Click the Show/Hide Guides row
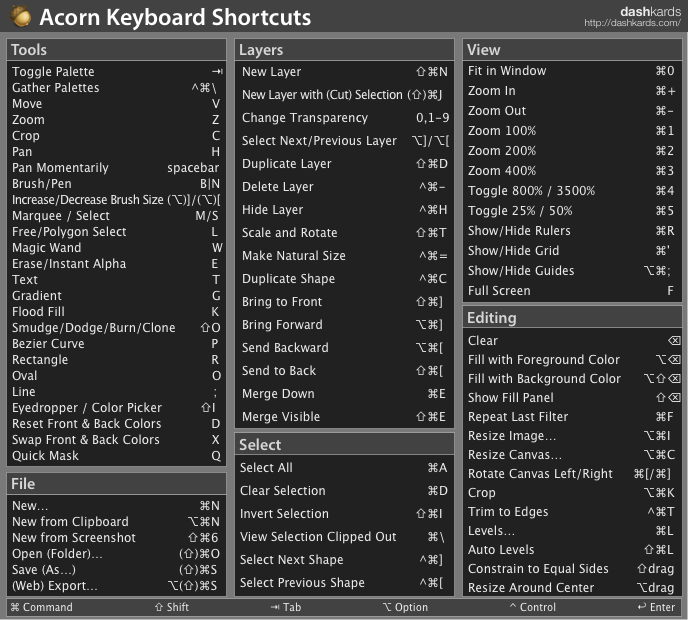Image resolution: width=688 pixels, height=620 pixels. tap(572, 271)
